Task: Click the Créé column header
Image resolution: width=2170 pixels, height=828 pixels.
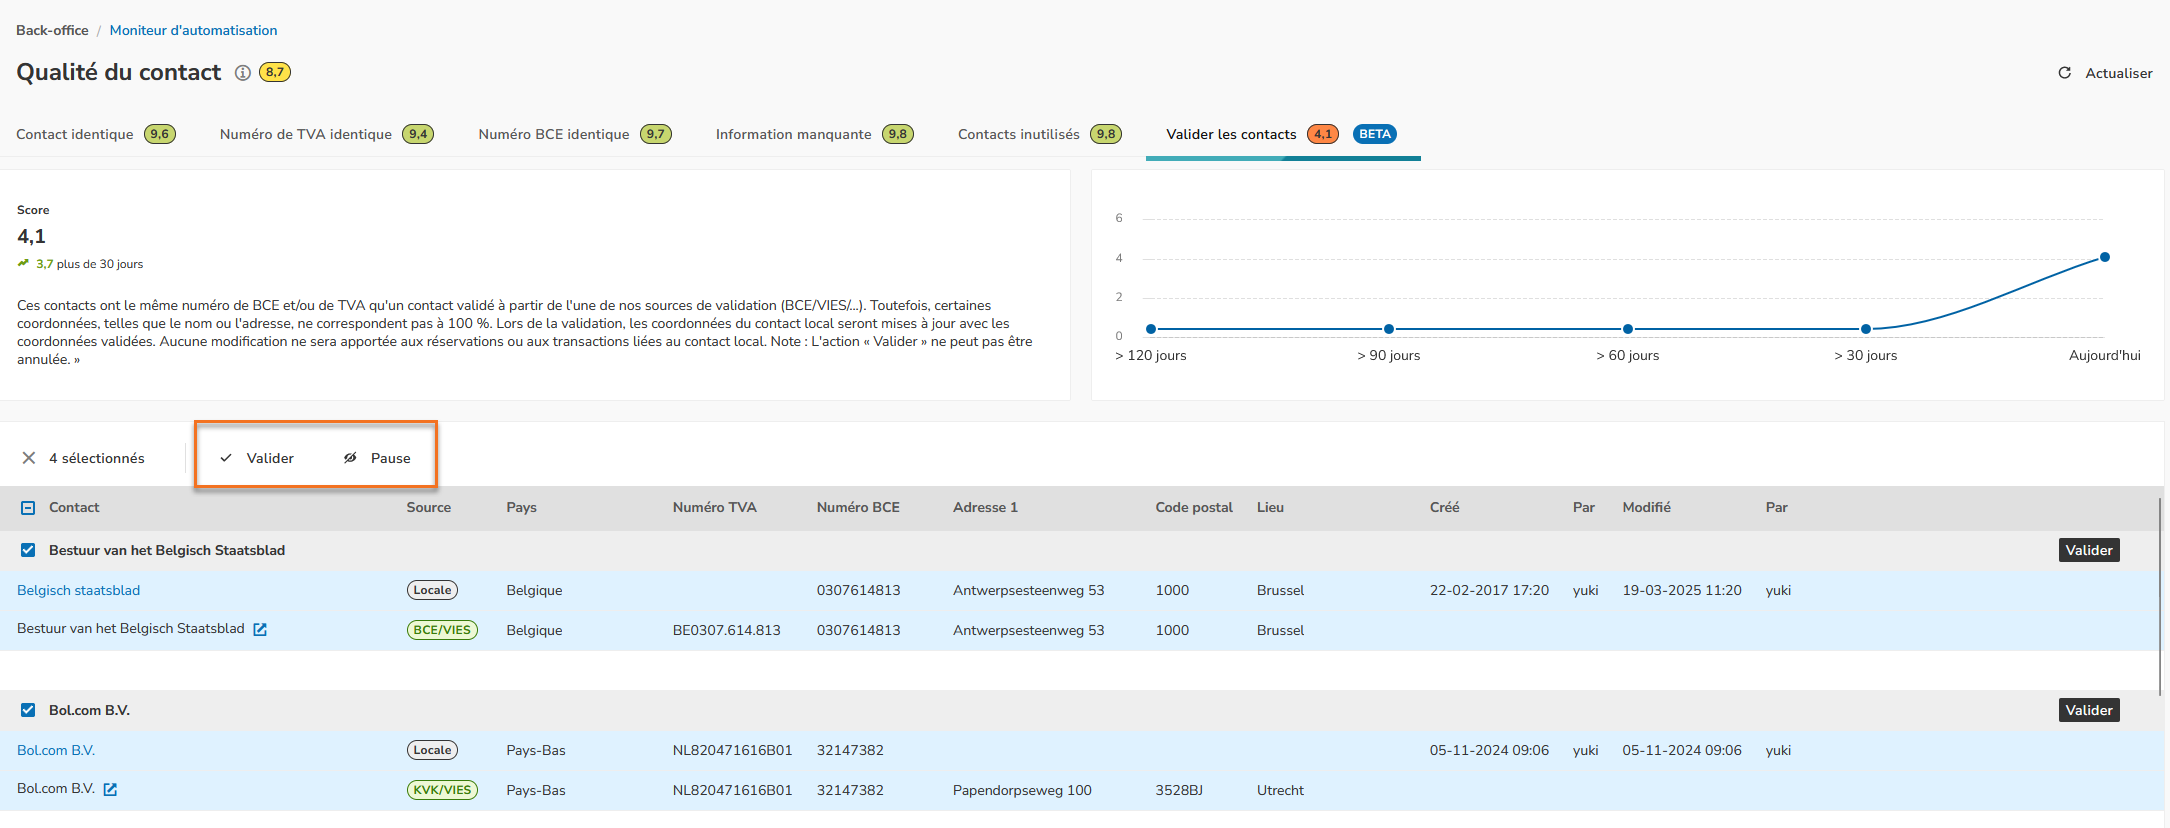Action: 1445,508
